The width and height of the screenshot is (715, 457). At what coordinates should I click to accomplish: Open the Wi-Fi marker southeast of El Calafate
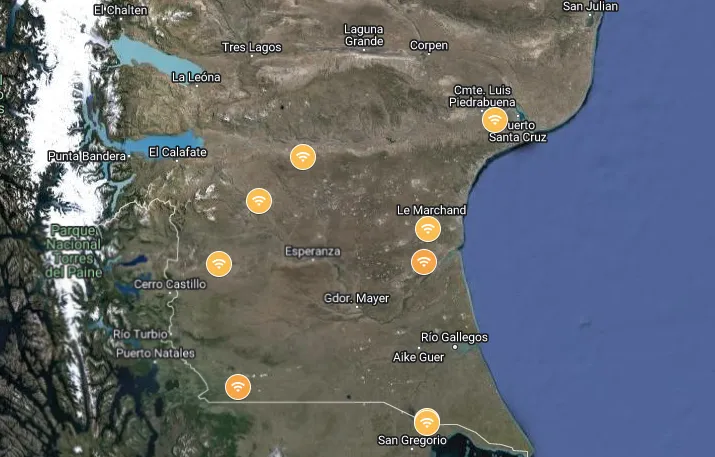point(259,200)
